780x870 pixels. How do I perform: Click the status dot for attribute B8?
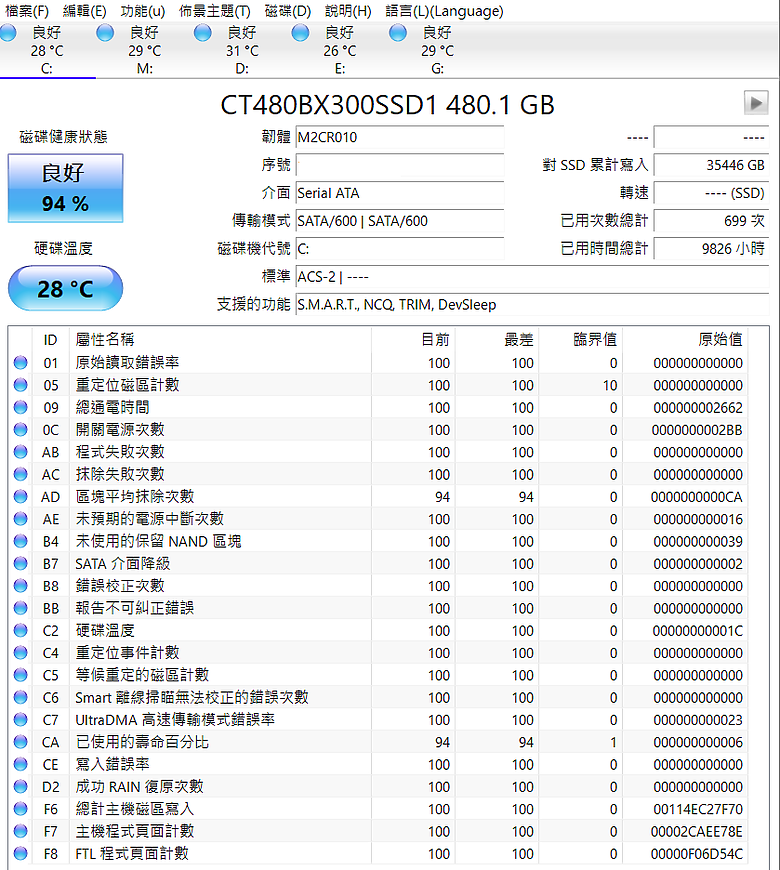click(21, 586)
